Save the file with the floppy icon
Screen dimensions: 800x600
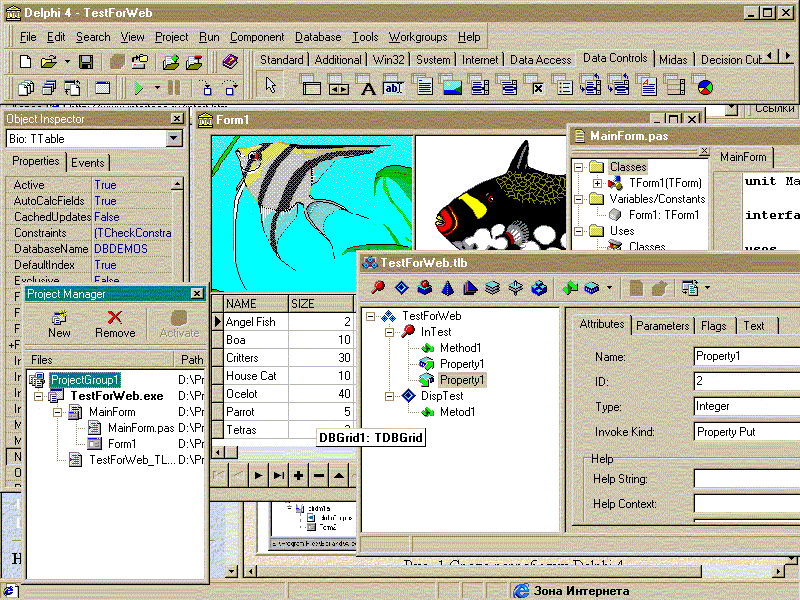pos(86,62)
